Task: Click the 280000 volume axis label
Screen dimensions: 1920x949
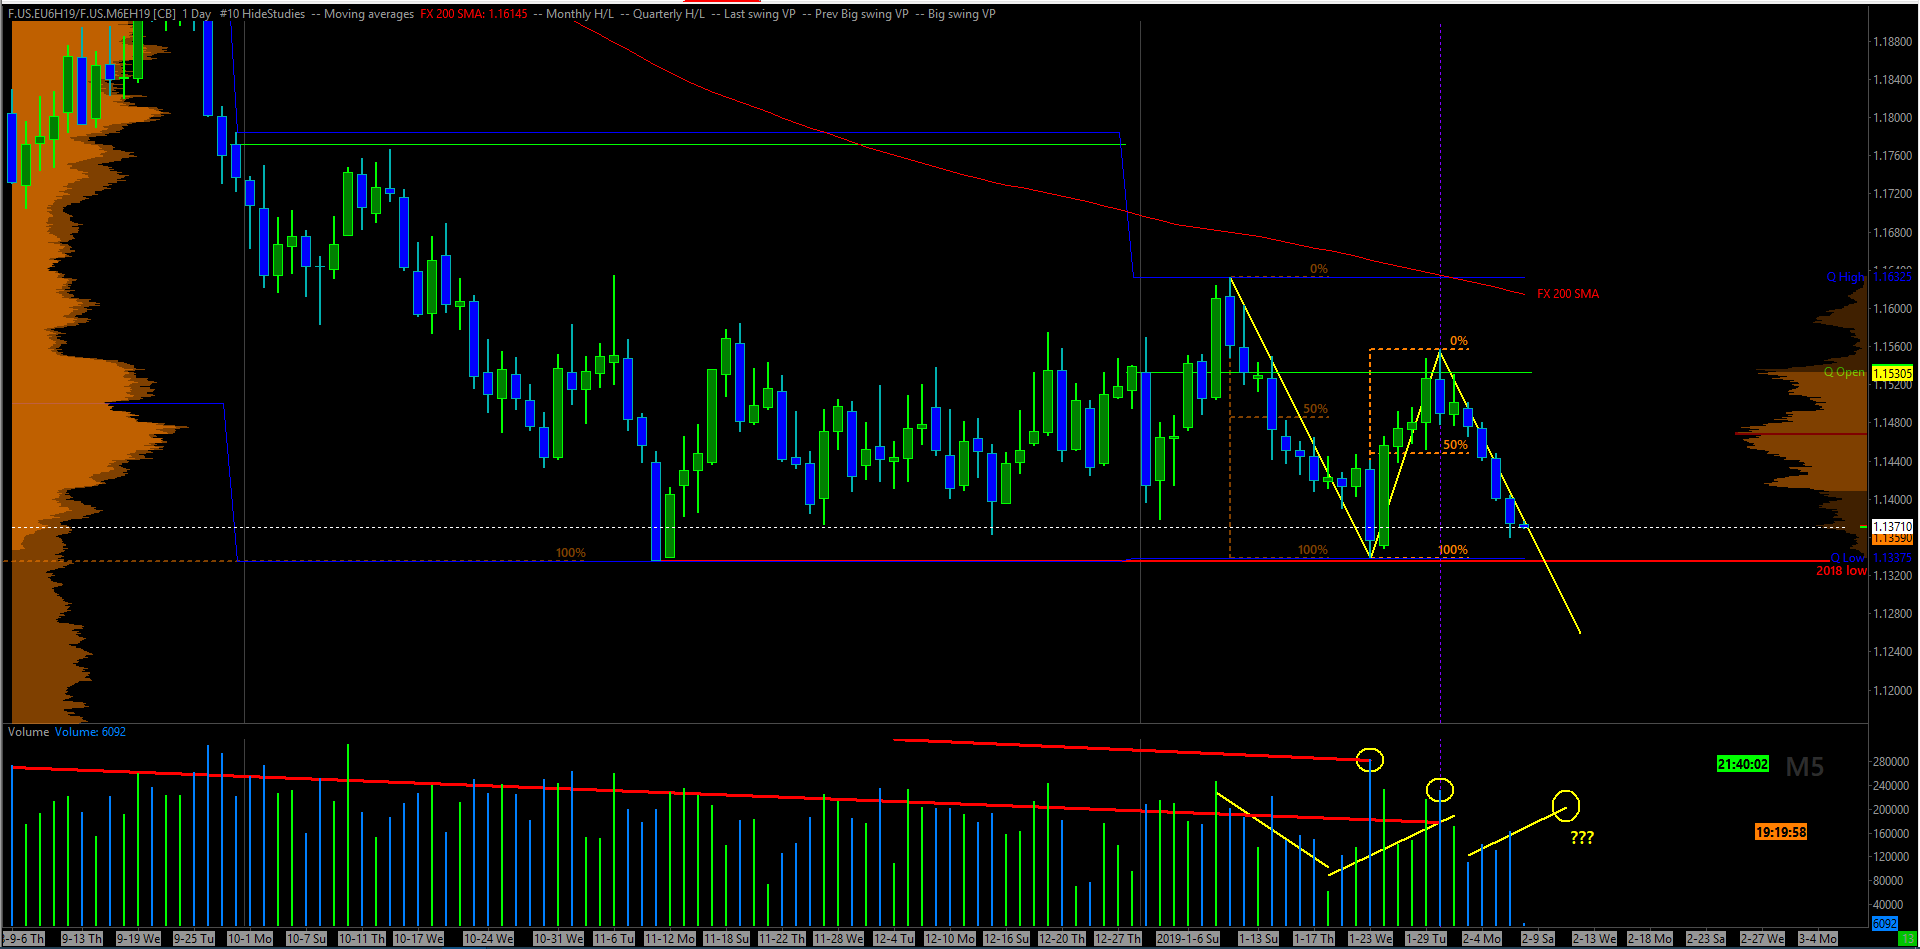Action: point(1890,762)
